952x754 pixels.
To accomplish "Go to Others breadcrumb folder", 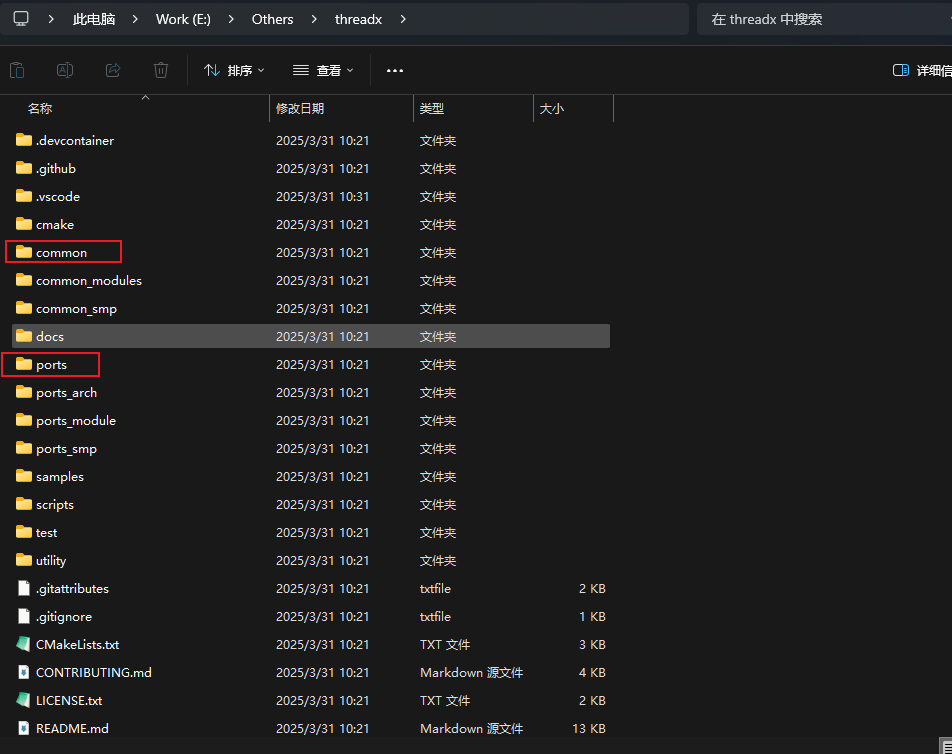I will click(273, 19).
